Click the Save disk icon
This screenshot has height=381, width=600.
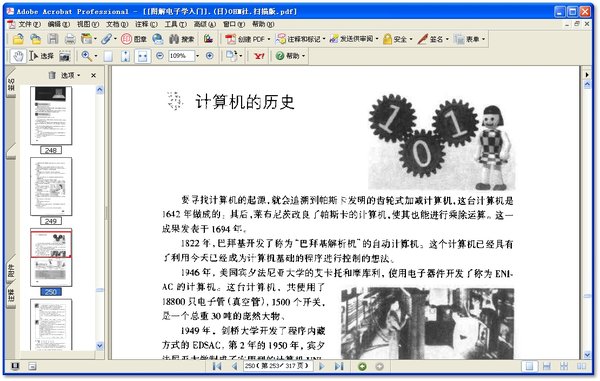(53, 39)
